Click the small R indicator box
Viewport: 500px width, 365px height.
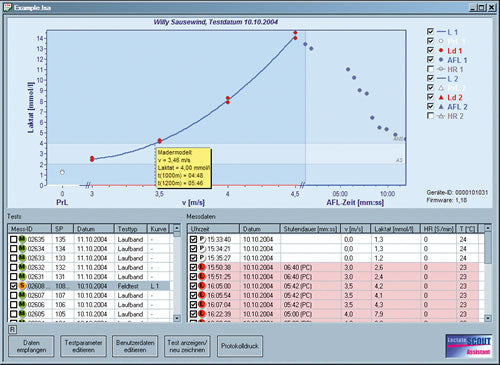click(12, 329)
